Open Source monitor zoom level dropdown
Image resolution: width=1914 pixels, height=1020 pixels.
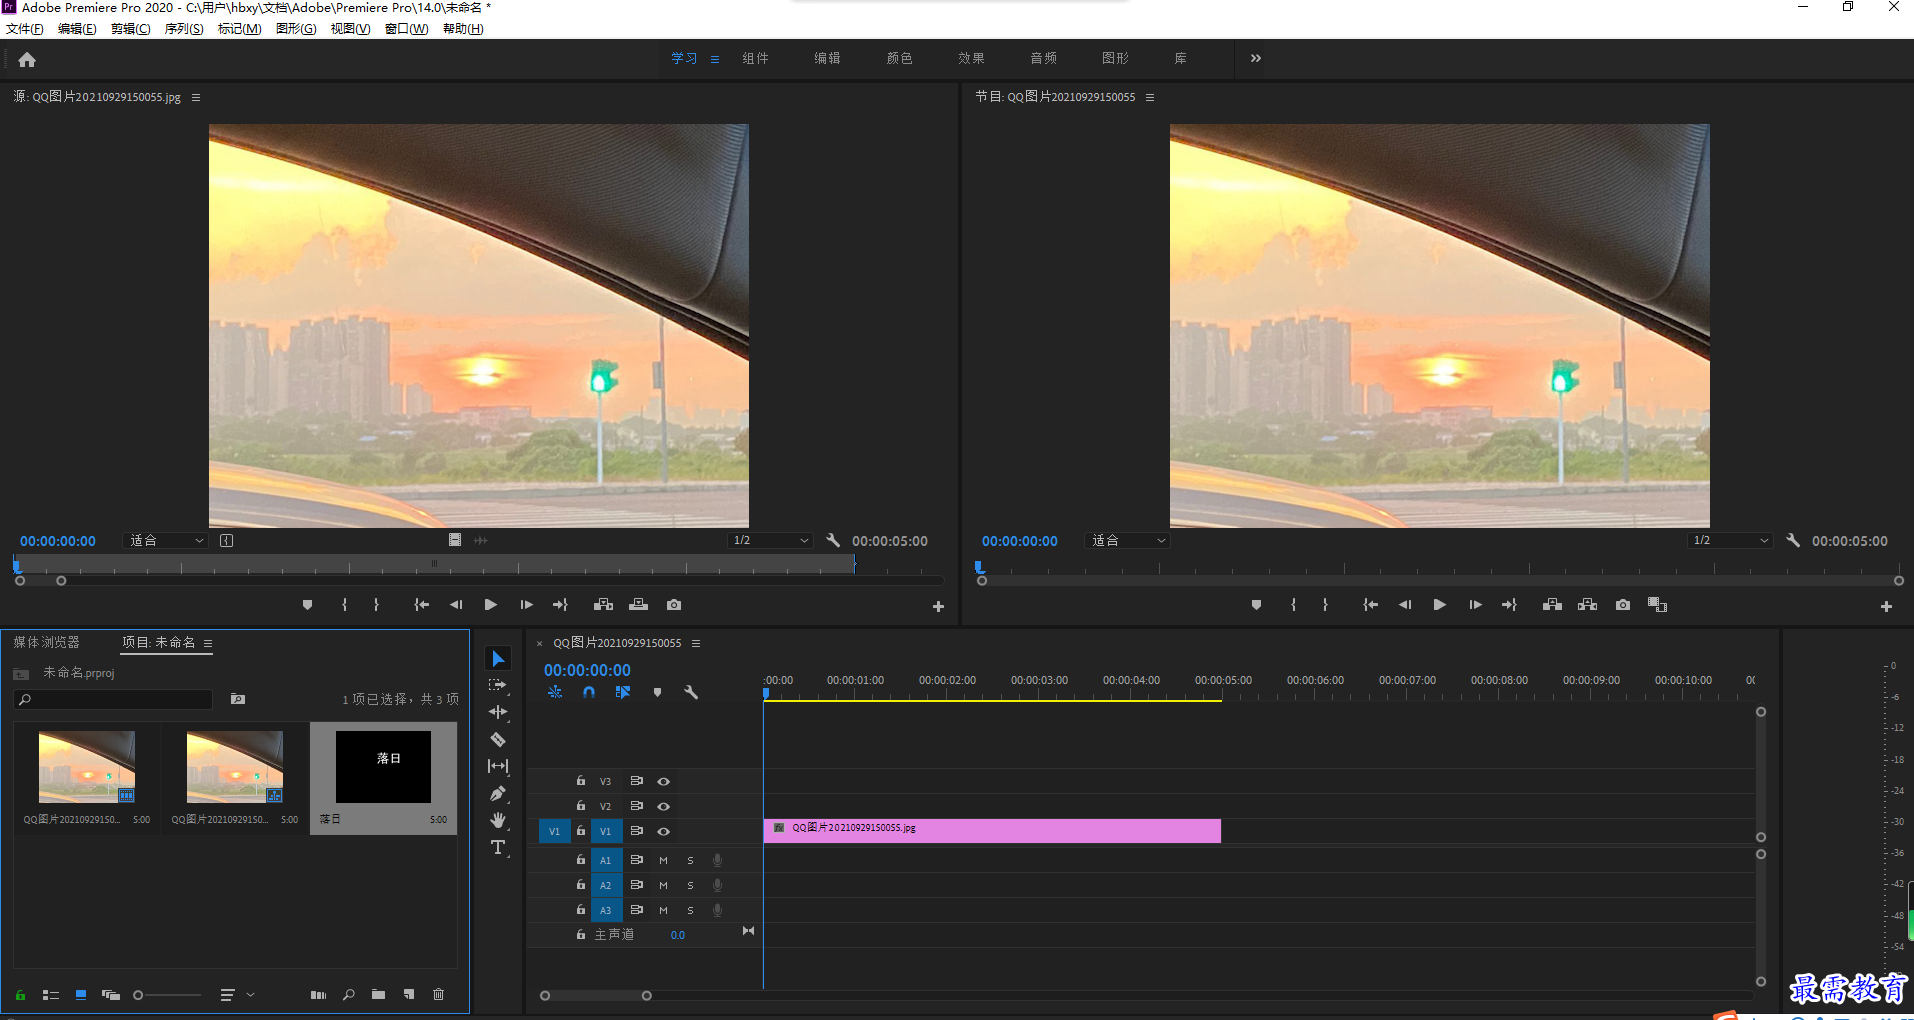(x=165, y=540)
